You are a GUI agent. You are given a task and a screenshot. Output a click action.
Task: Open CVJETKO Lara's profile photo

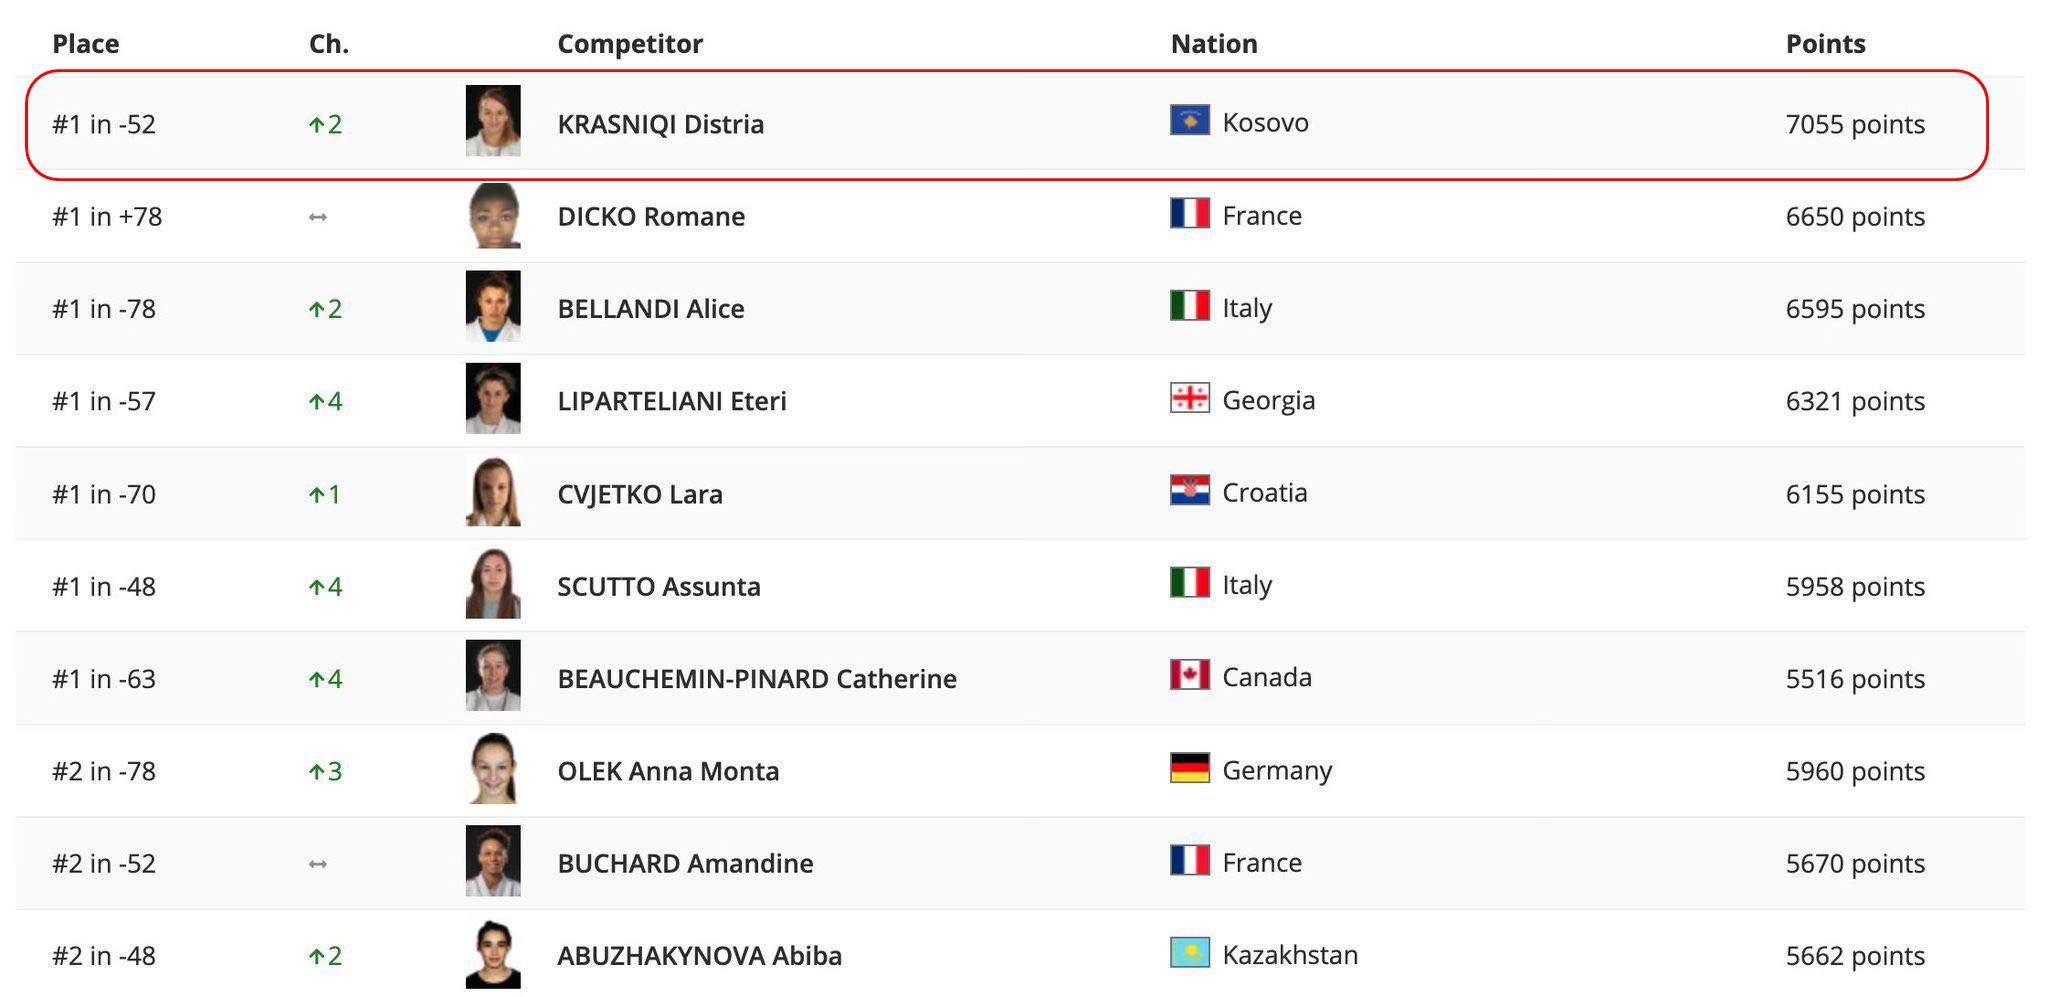point(493,492)
